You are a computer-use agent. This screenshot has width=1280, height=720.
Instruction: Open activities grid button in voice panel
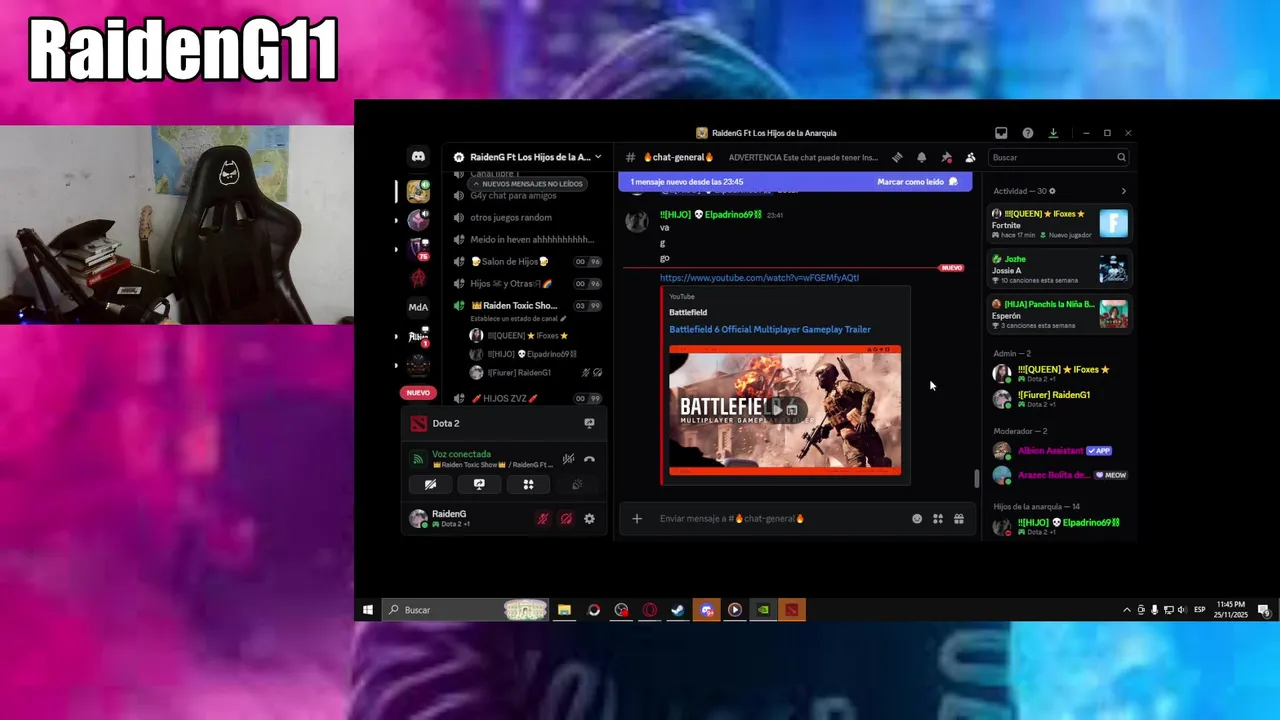click(528, 484)
